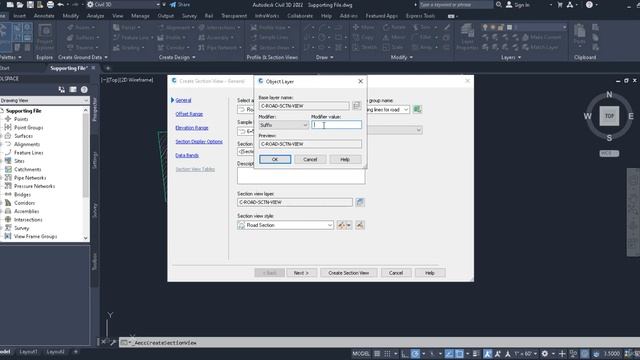Click the Create Section View button
The height and width of the screenshot is (360, 640).
pos(349,273)
